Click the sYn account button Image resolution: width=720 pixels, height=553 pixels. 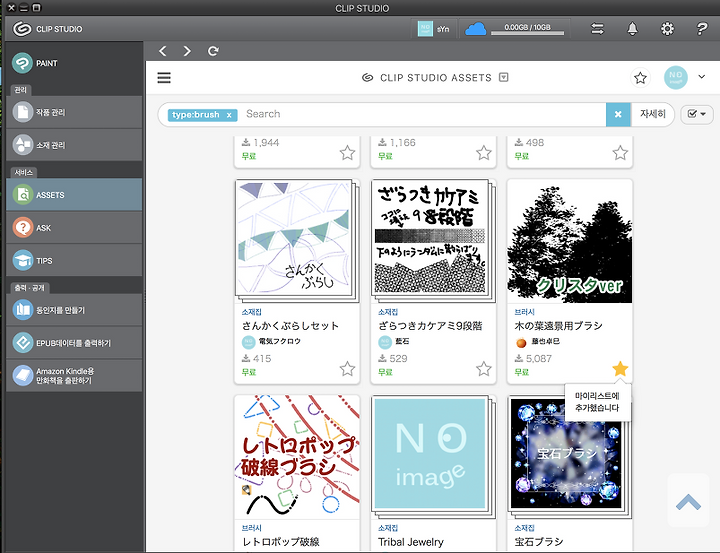click(x=434, y=29)
